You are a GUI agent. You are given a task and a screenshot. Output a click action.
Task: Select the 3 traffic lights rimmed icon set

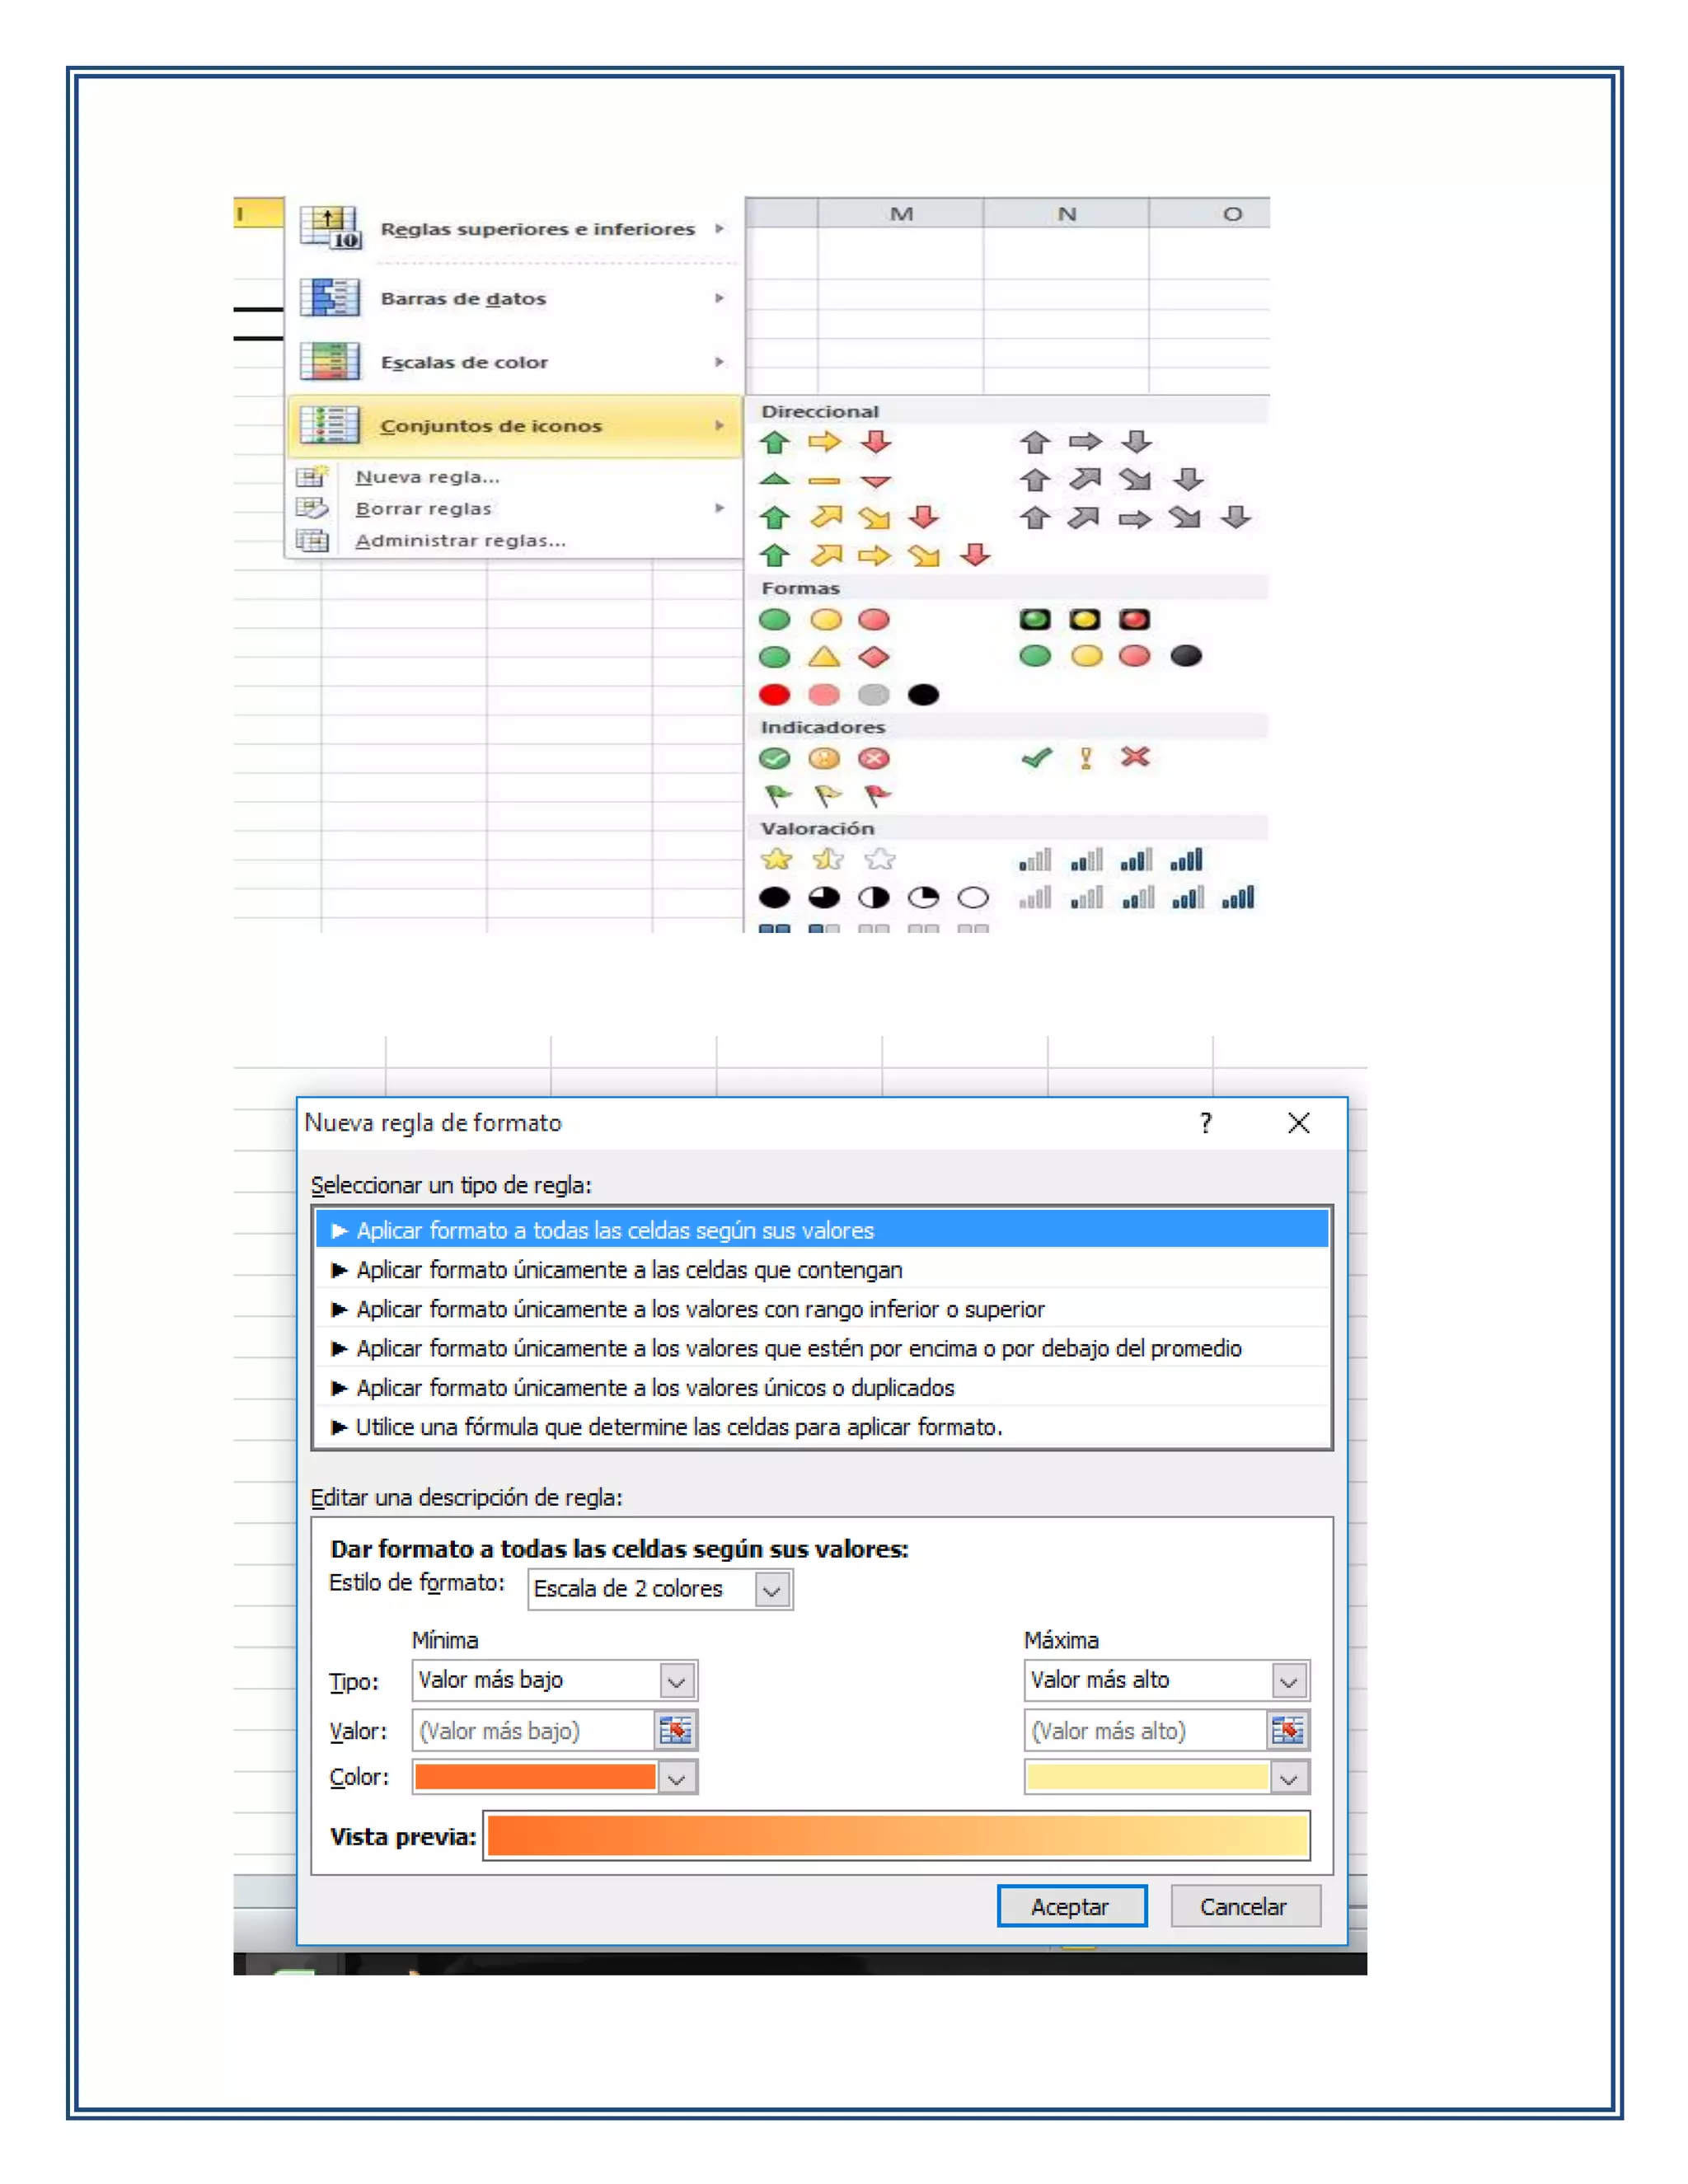tap(1084, 619)
